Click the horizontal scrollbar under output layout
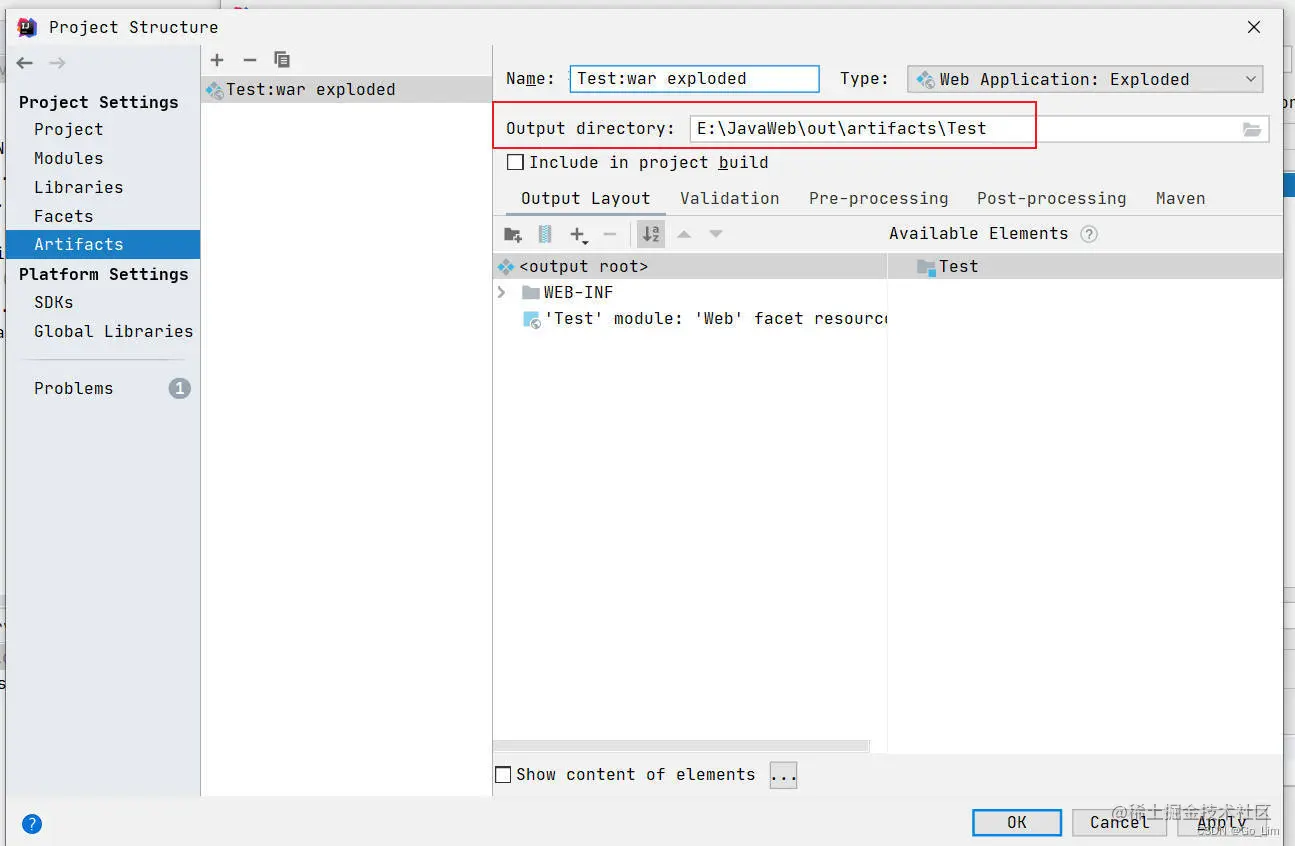The image size is (1295, 846). coord(681,746)
